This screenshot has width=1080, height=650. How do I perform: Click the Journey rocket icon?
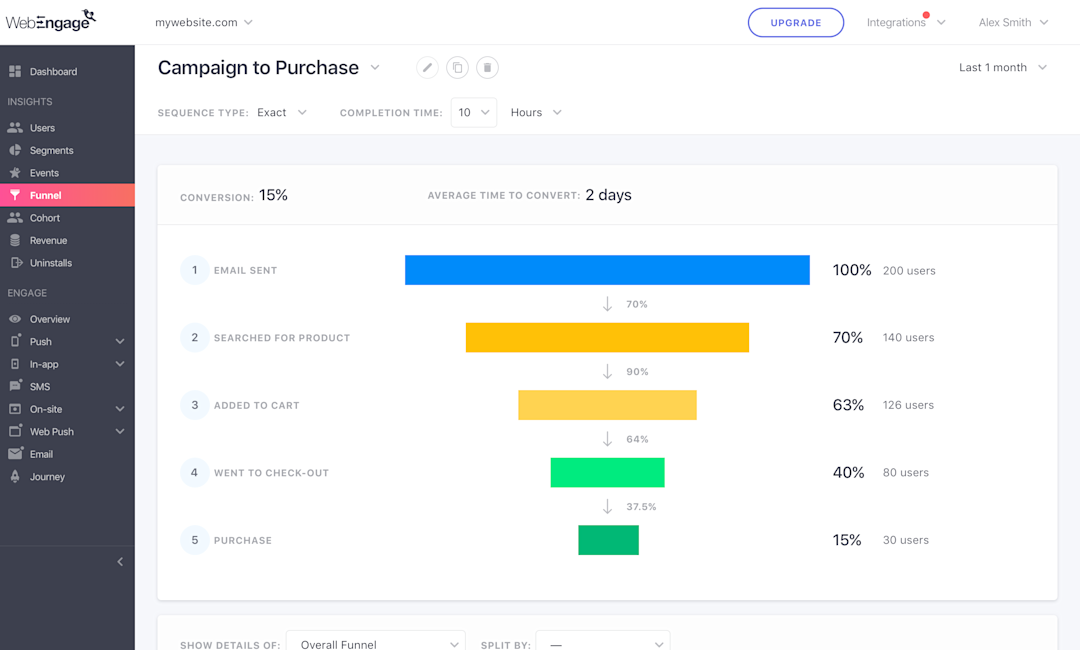pos(15,477)
